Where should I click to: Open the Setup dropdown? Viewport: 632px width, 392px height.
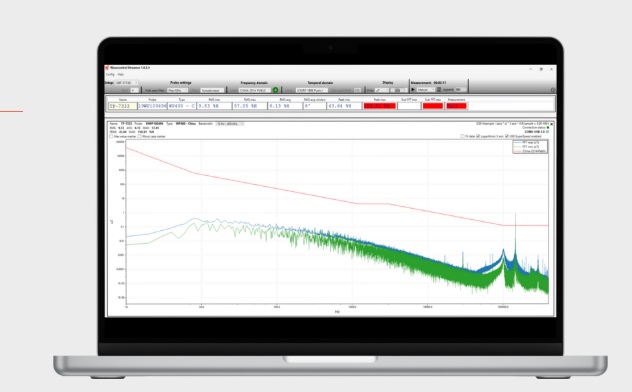(127, 83)
